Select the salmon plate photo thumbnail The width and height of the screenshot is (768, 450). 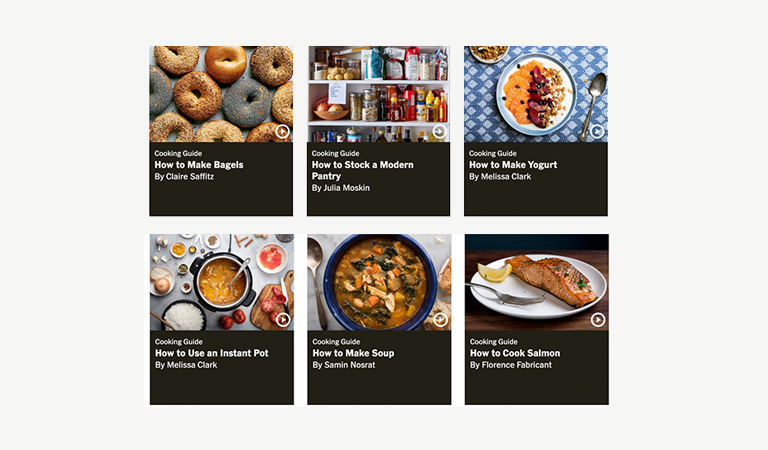[x=535, y=282]
